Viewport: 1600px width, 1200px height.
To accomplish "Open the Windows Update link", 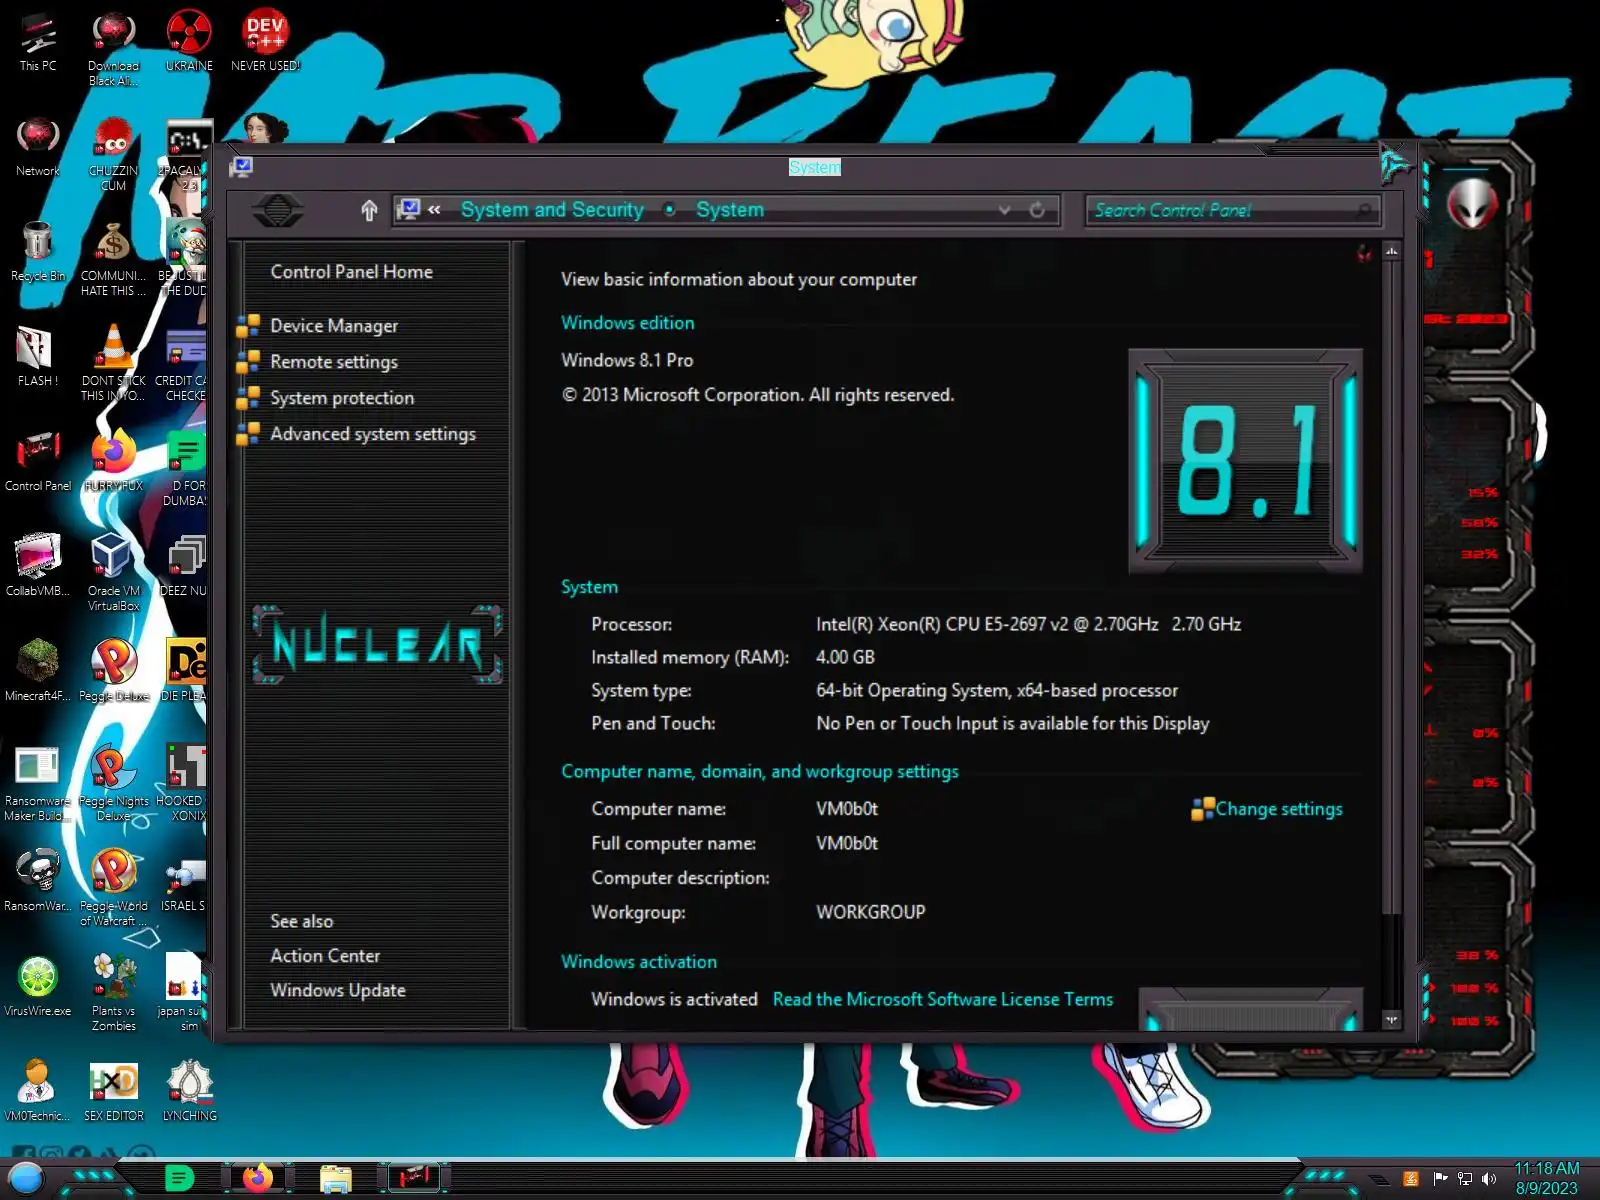I will (338, 990).
